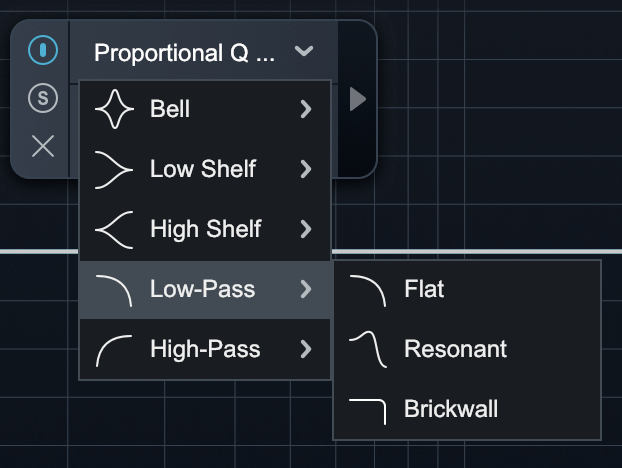Image resolution: width=622 pixels, height=468 pixels.
Task: Remove the band with the X button
Action: point(43,146)
